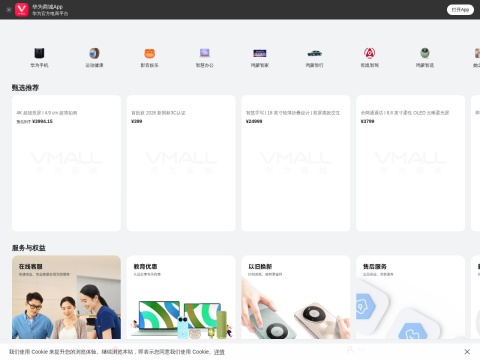Open the 在线客服 online service card
Viewport: 480px width, 360px height.
tap(66, 297)
